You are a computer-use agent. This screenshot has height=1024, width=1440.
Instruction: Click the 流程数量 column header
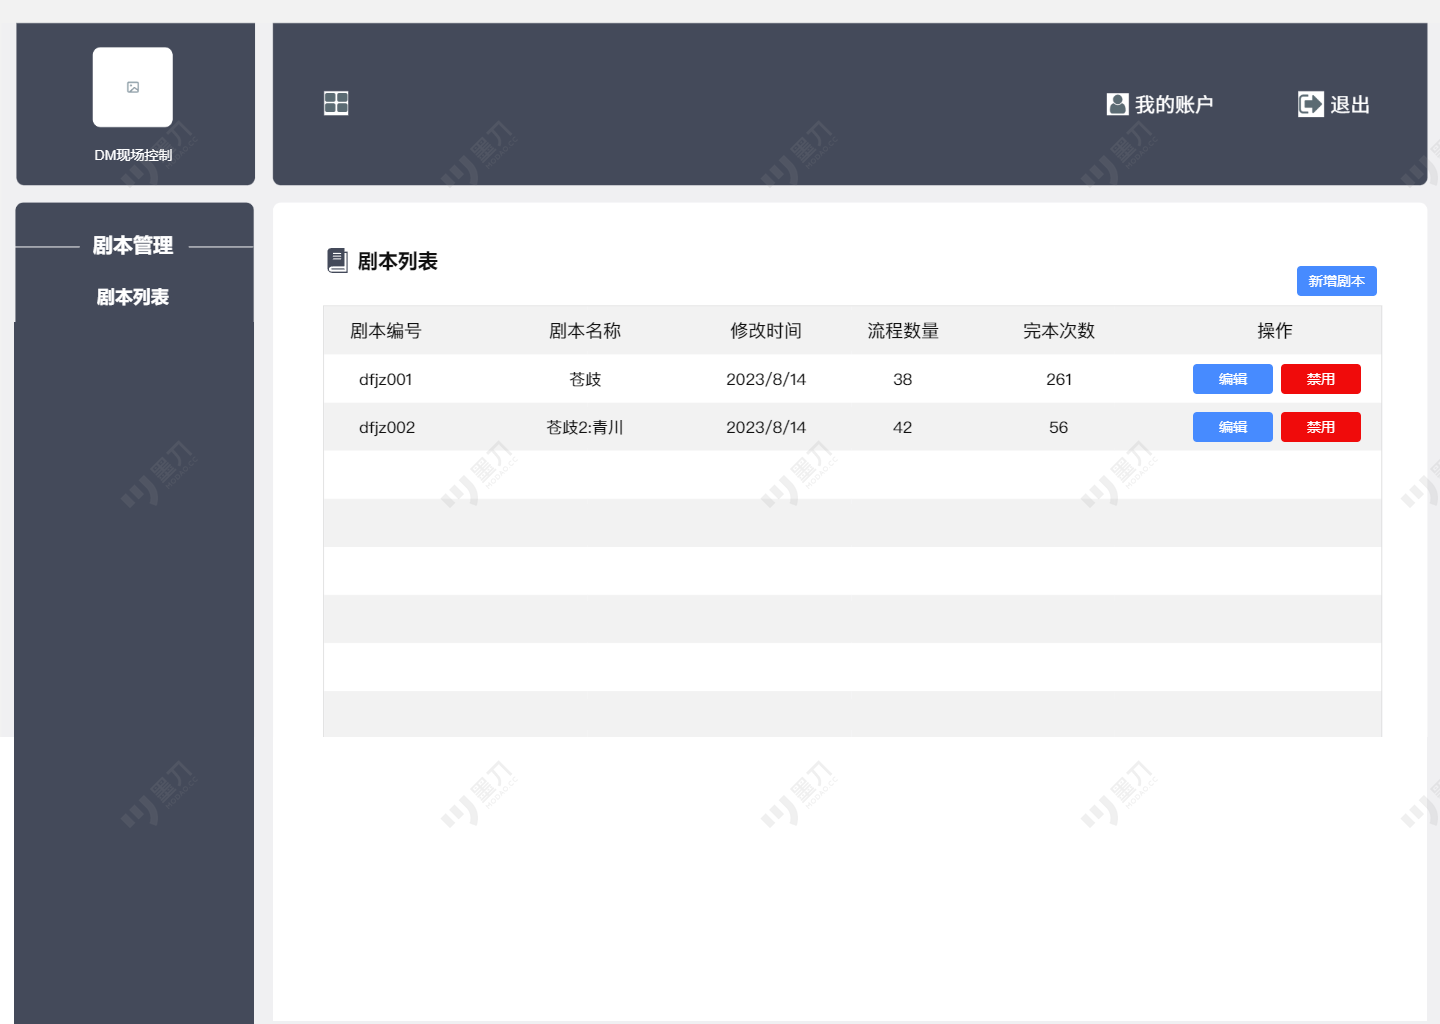(x=903, y=330)
